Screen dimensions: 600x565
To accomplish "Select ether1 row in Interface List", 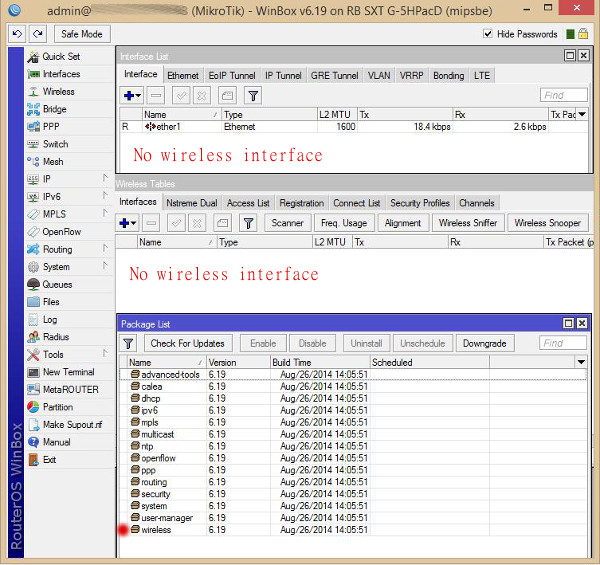I will [353, 127].
